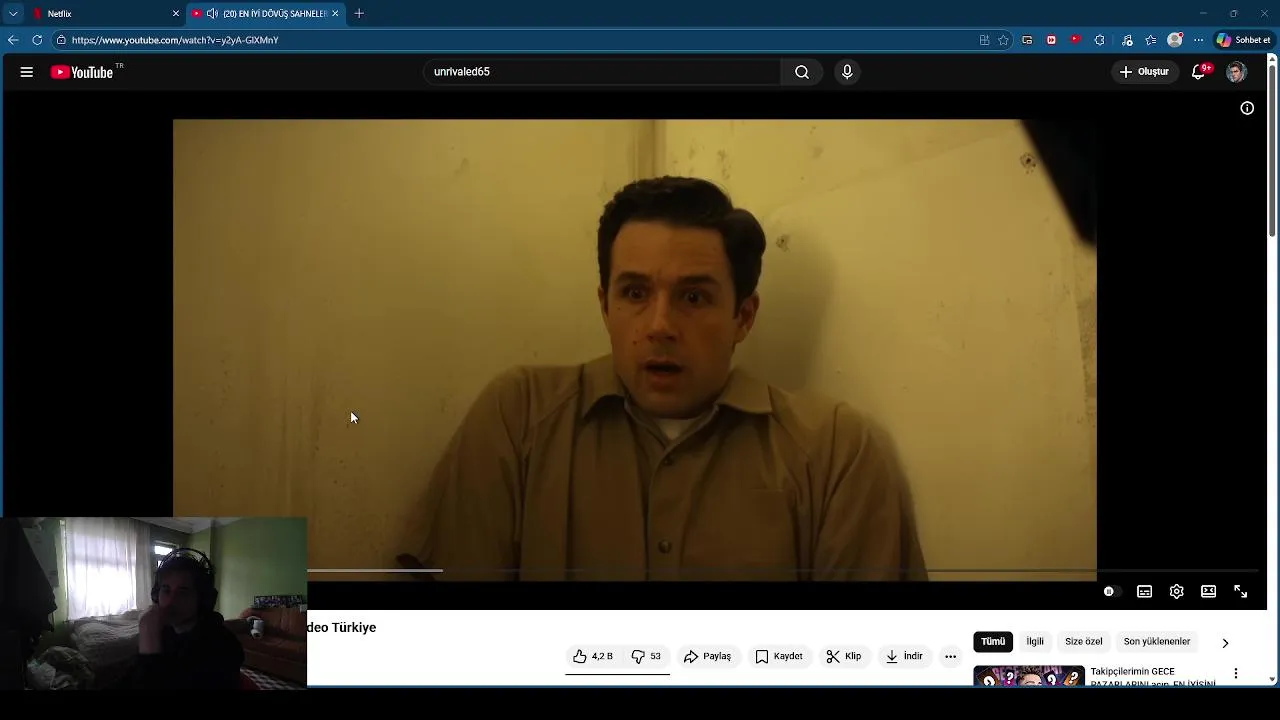Open the YouTube account avatar menu
Viewport: 1280px width, 720px height.
click(1236, 72)
